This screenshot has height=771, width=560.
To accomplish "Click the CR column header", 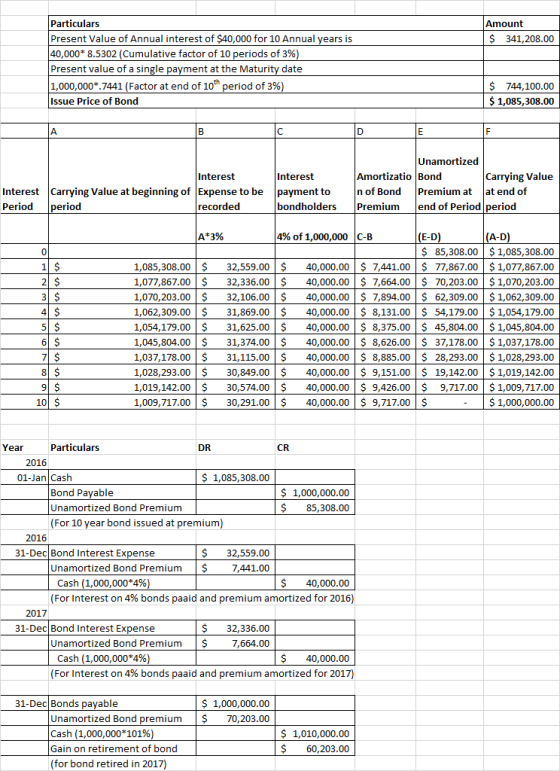I will [315, 447].
